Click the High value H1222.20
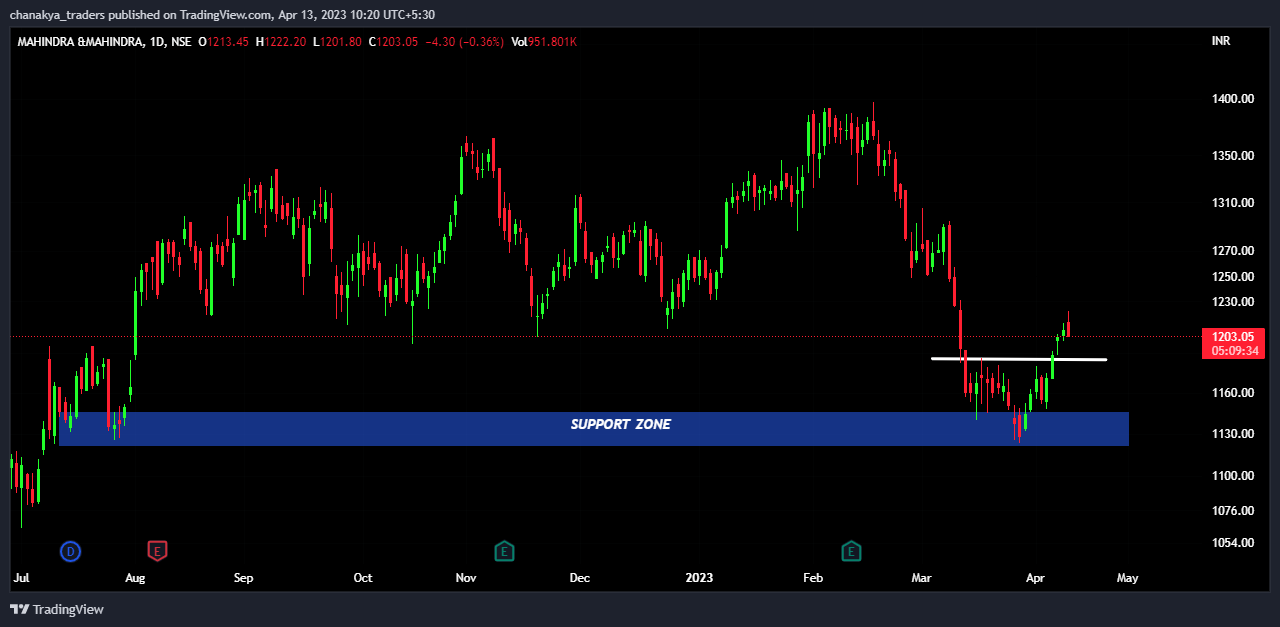 click(x=281, y=42)
